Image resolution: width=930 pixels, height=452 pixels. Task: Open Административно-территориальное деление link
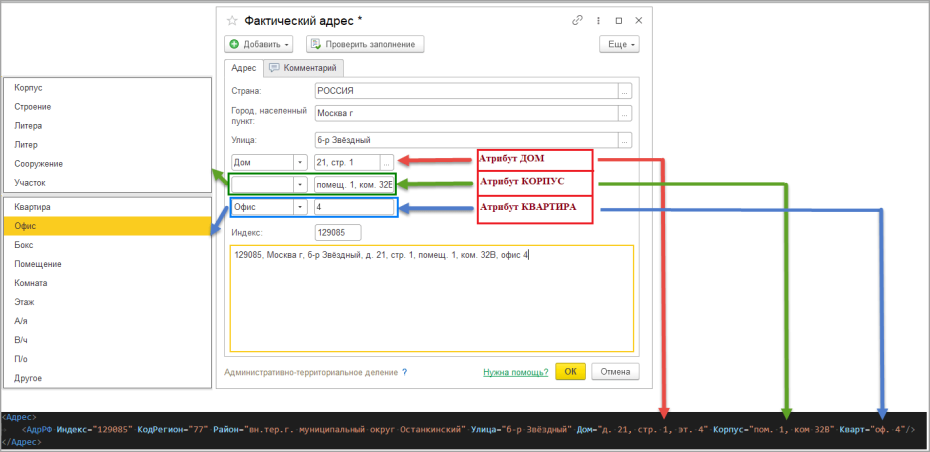click(311, 373)
